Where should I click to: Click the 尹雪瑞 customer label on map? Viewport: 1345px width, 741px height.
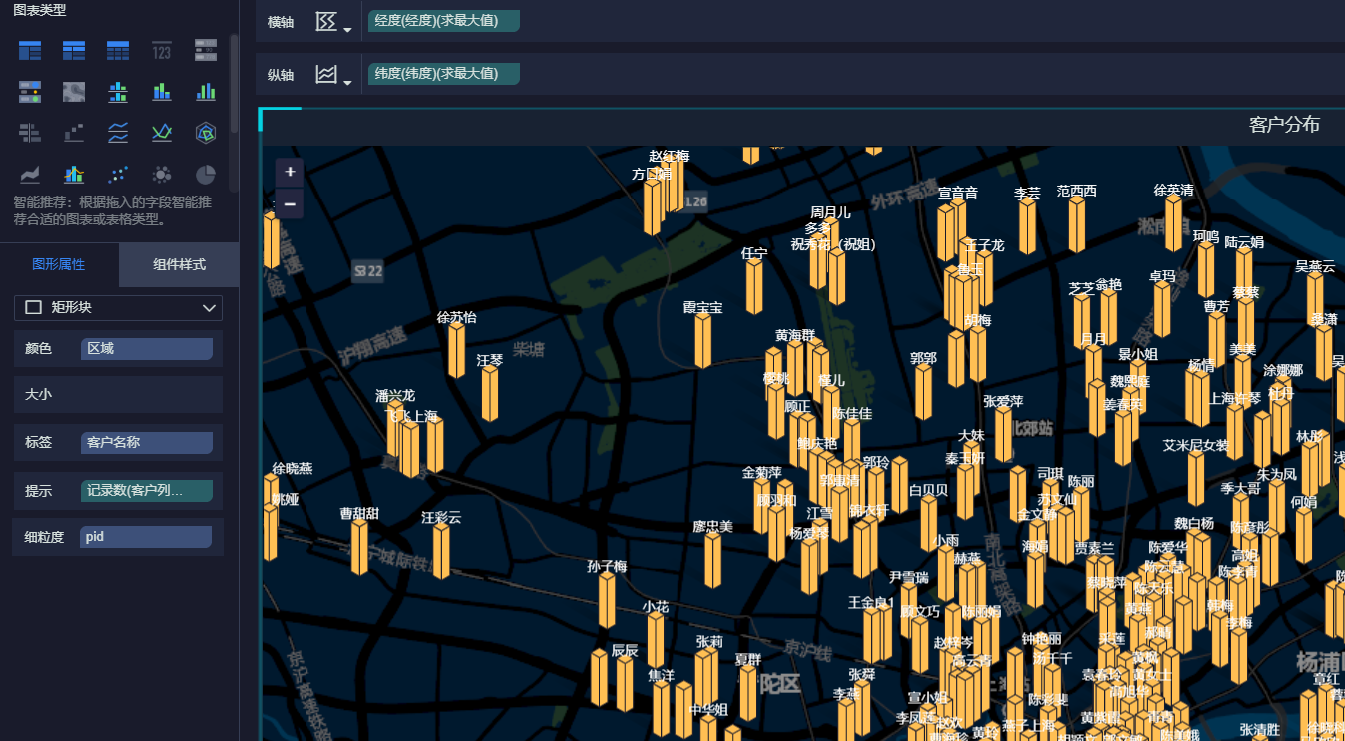click(909, 577)
